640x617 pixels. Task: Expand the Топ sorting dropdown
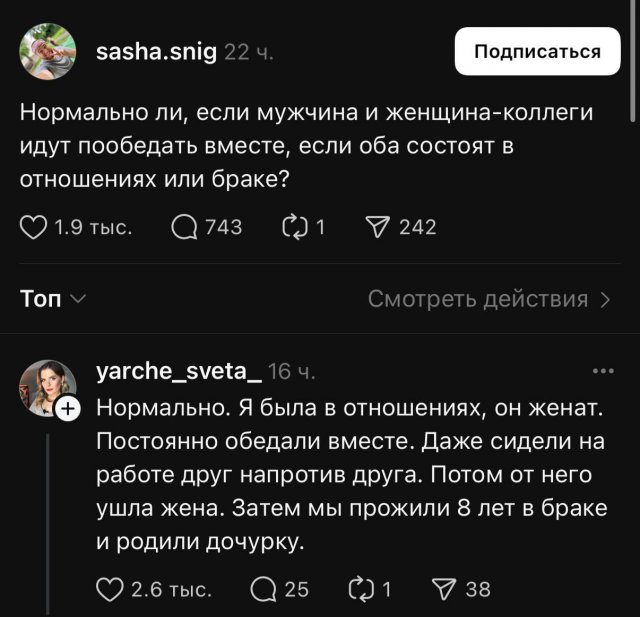coord(53,298)
